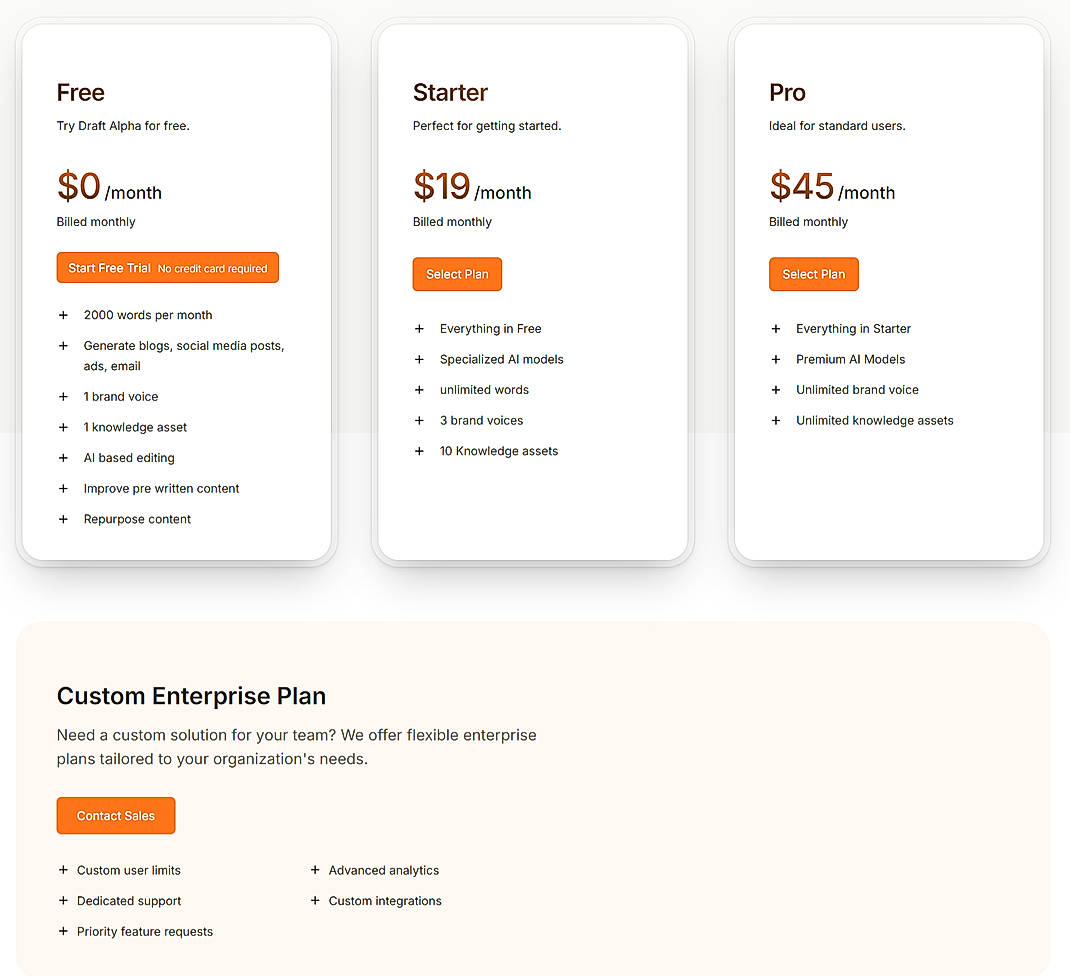This screenshot has height=976, width=1070.
Task: Click the plus beside "3 brand voices"
Action: 419,421
